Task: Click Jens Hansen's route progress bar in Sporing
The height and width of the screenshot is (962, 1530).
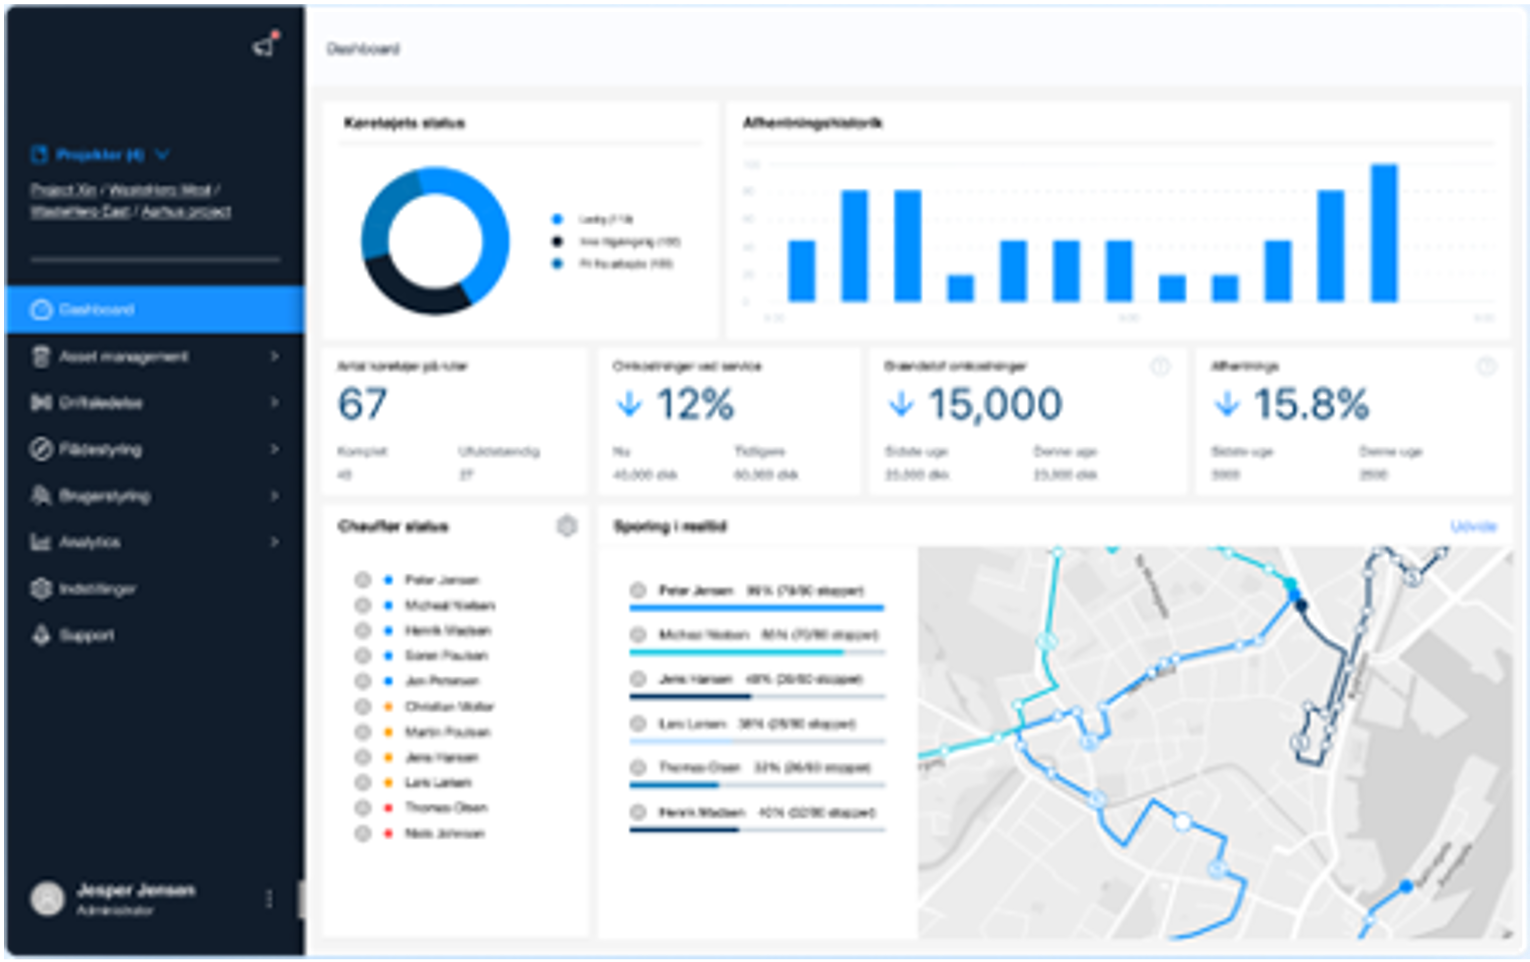Action: [x=757, y=696]
